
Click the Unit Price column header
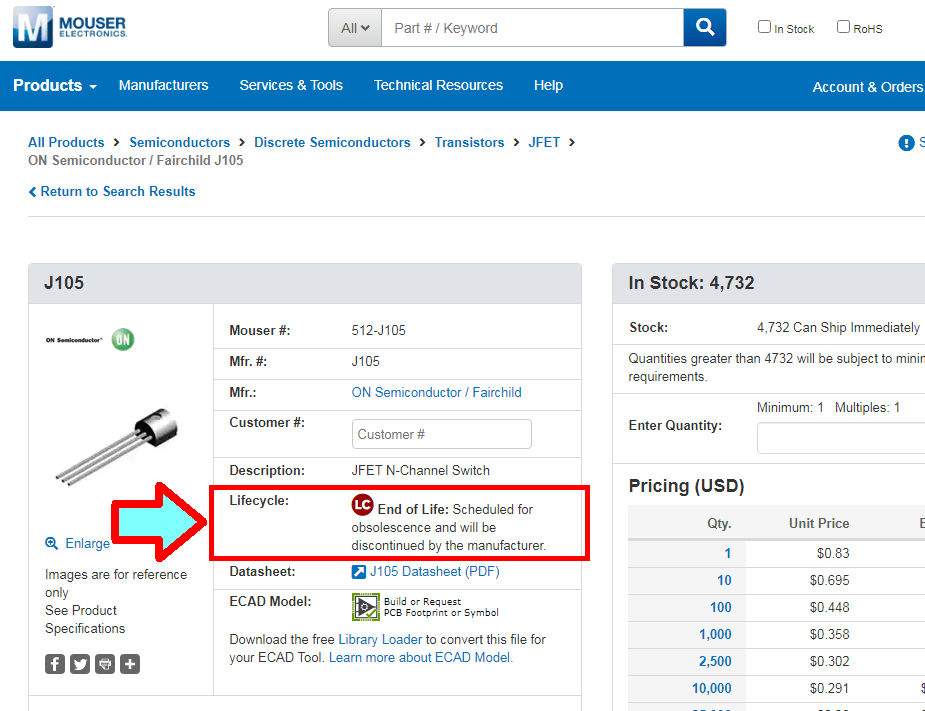coord(819,524)
